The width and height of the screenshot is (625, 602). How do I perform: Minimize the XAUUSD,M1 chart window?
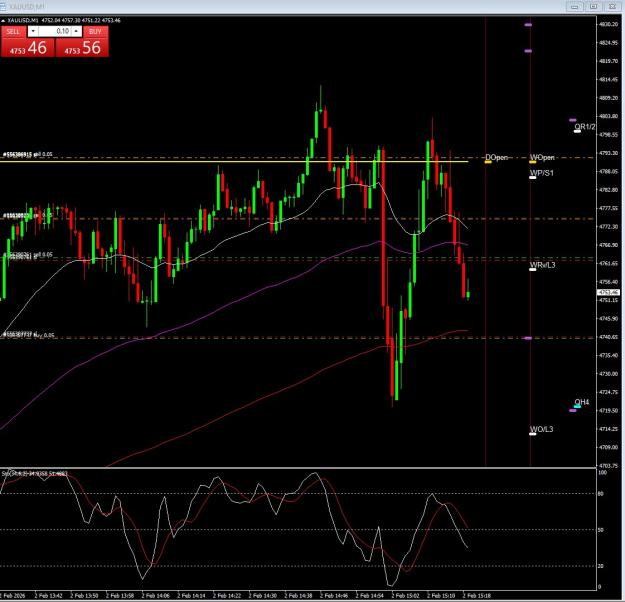(x=574, y=6)
